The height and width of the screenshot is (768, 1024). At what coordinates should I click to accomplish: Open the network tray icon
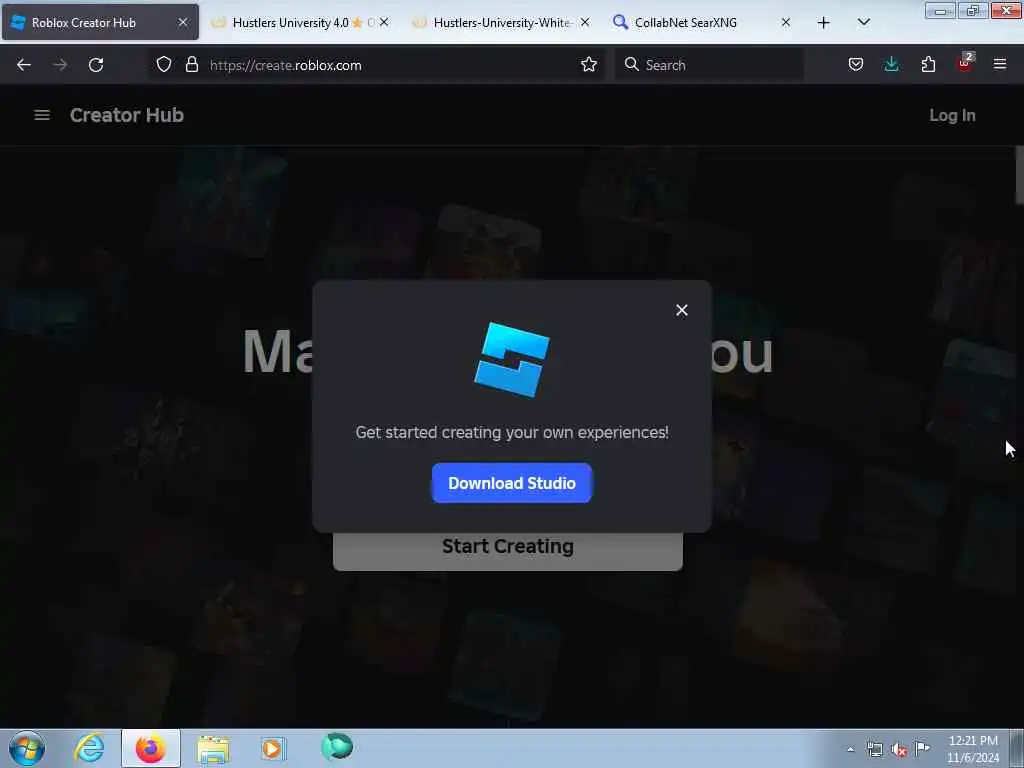(x=874, y=749)
